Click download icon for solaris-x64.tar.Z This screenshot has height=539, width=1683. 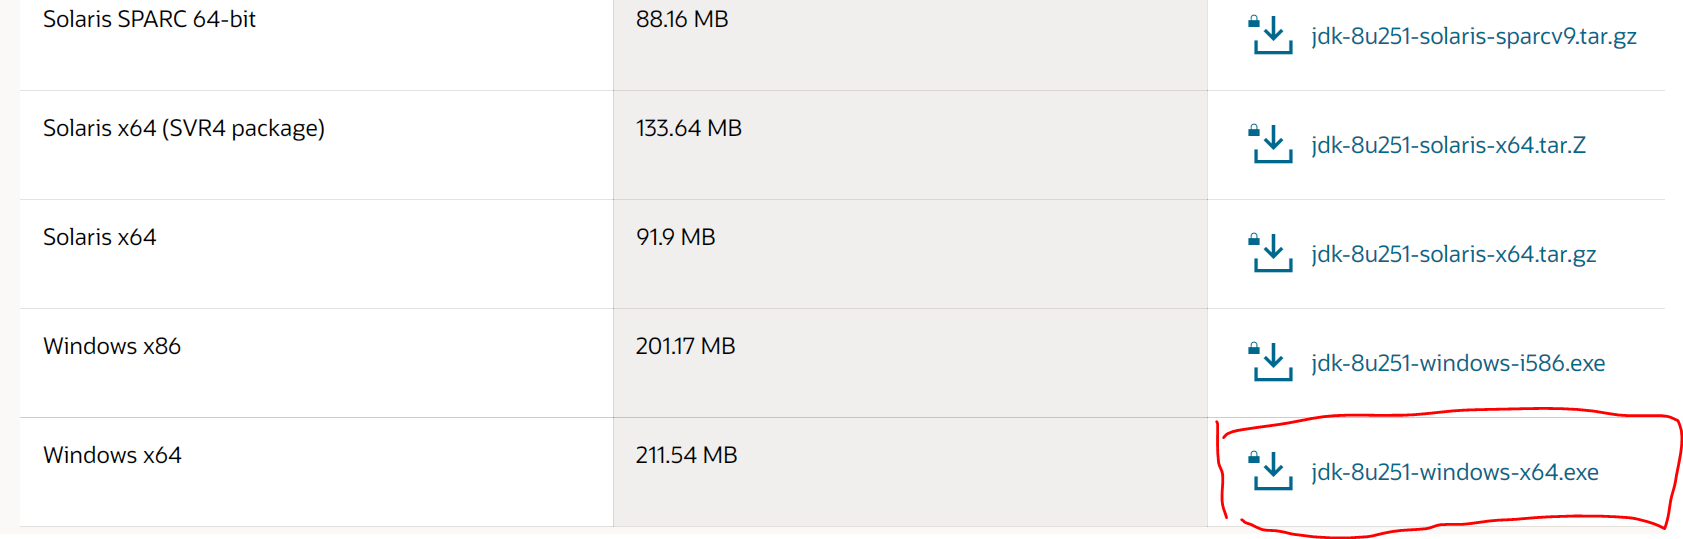[x=1271, y=144]
